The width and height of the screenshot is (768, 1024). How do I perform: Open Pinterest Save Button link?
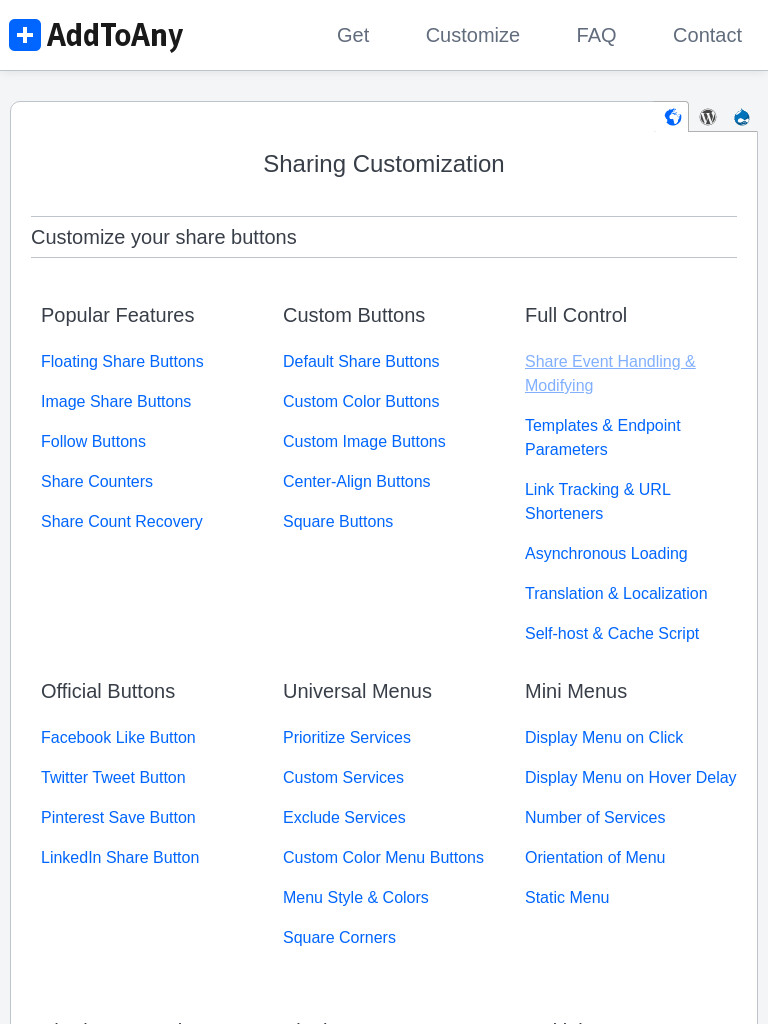point(118,818)
